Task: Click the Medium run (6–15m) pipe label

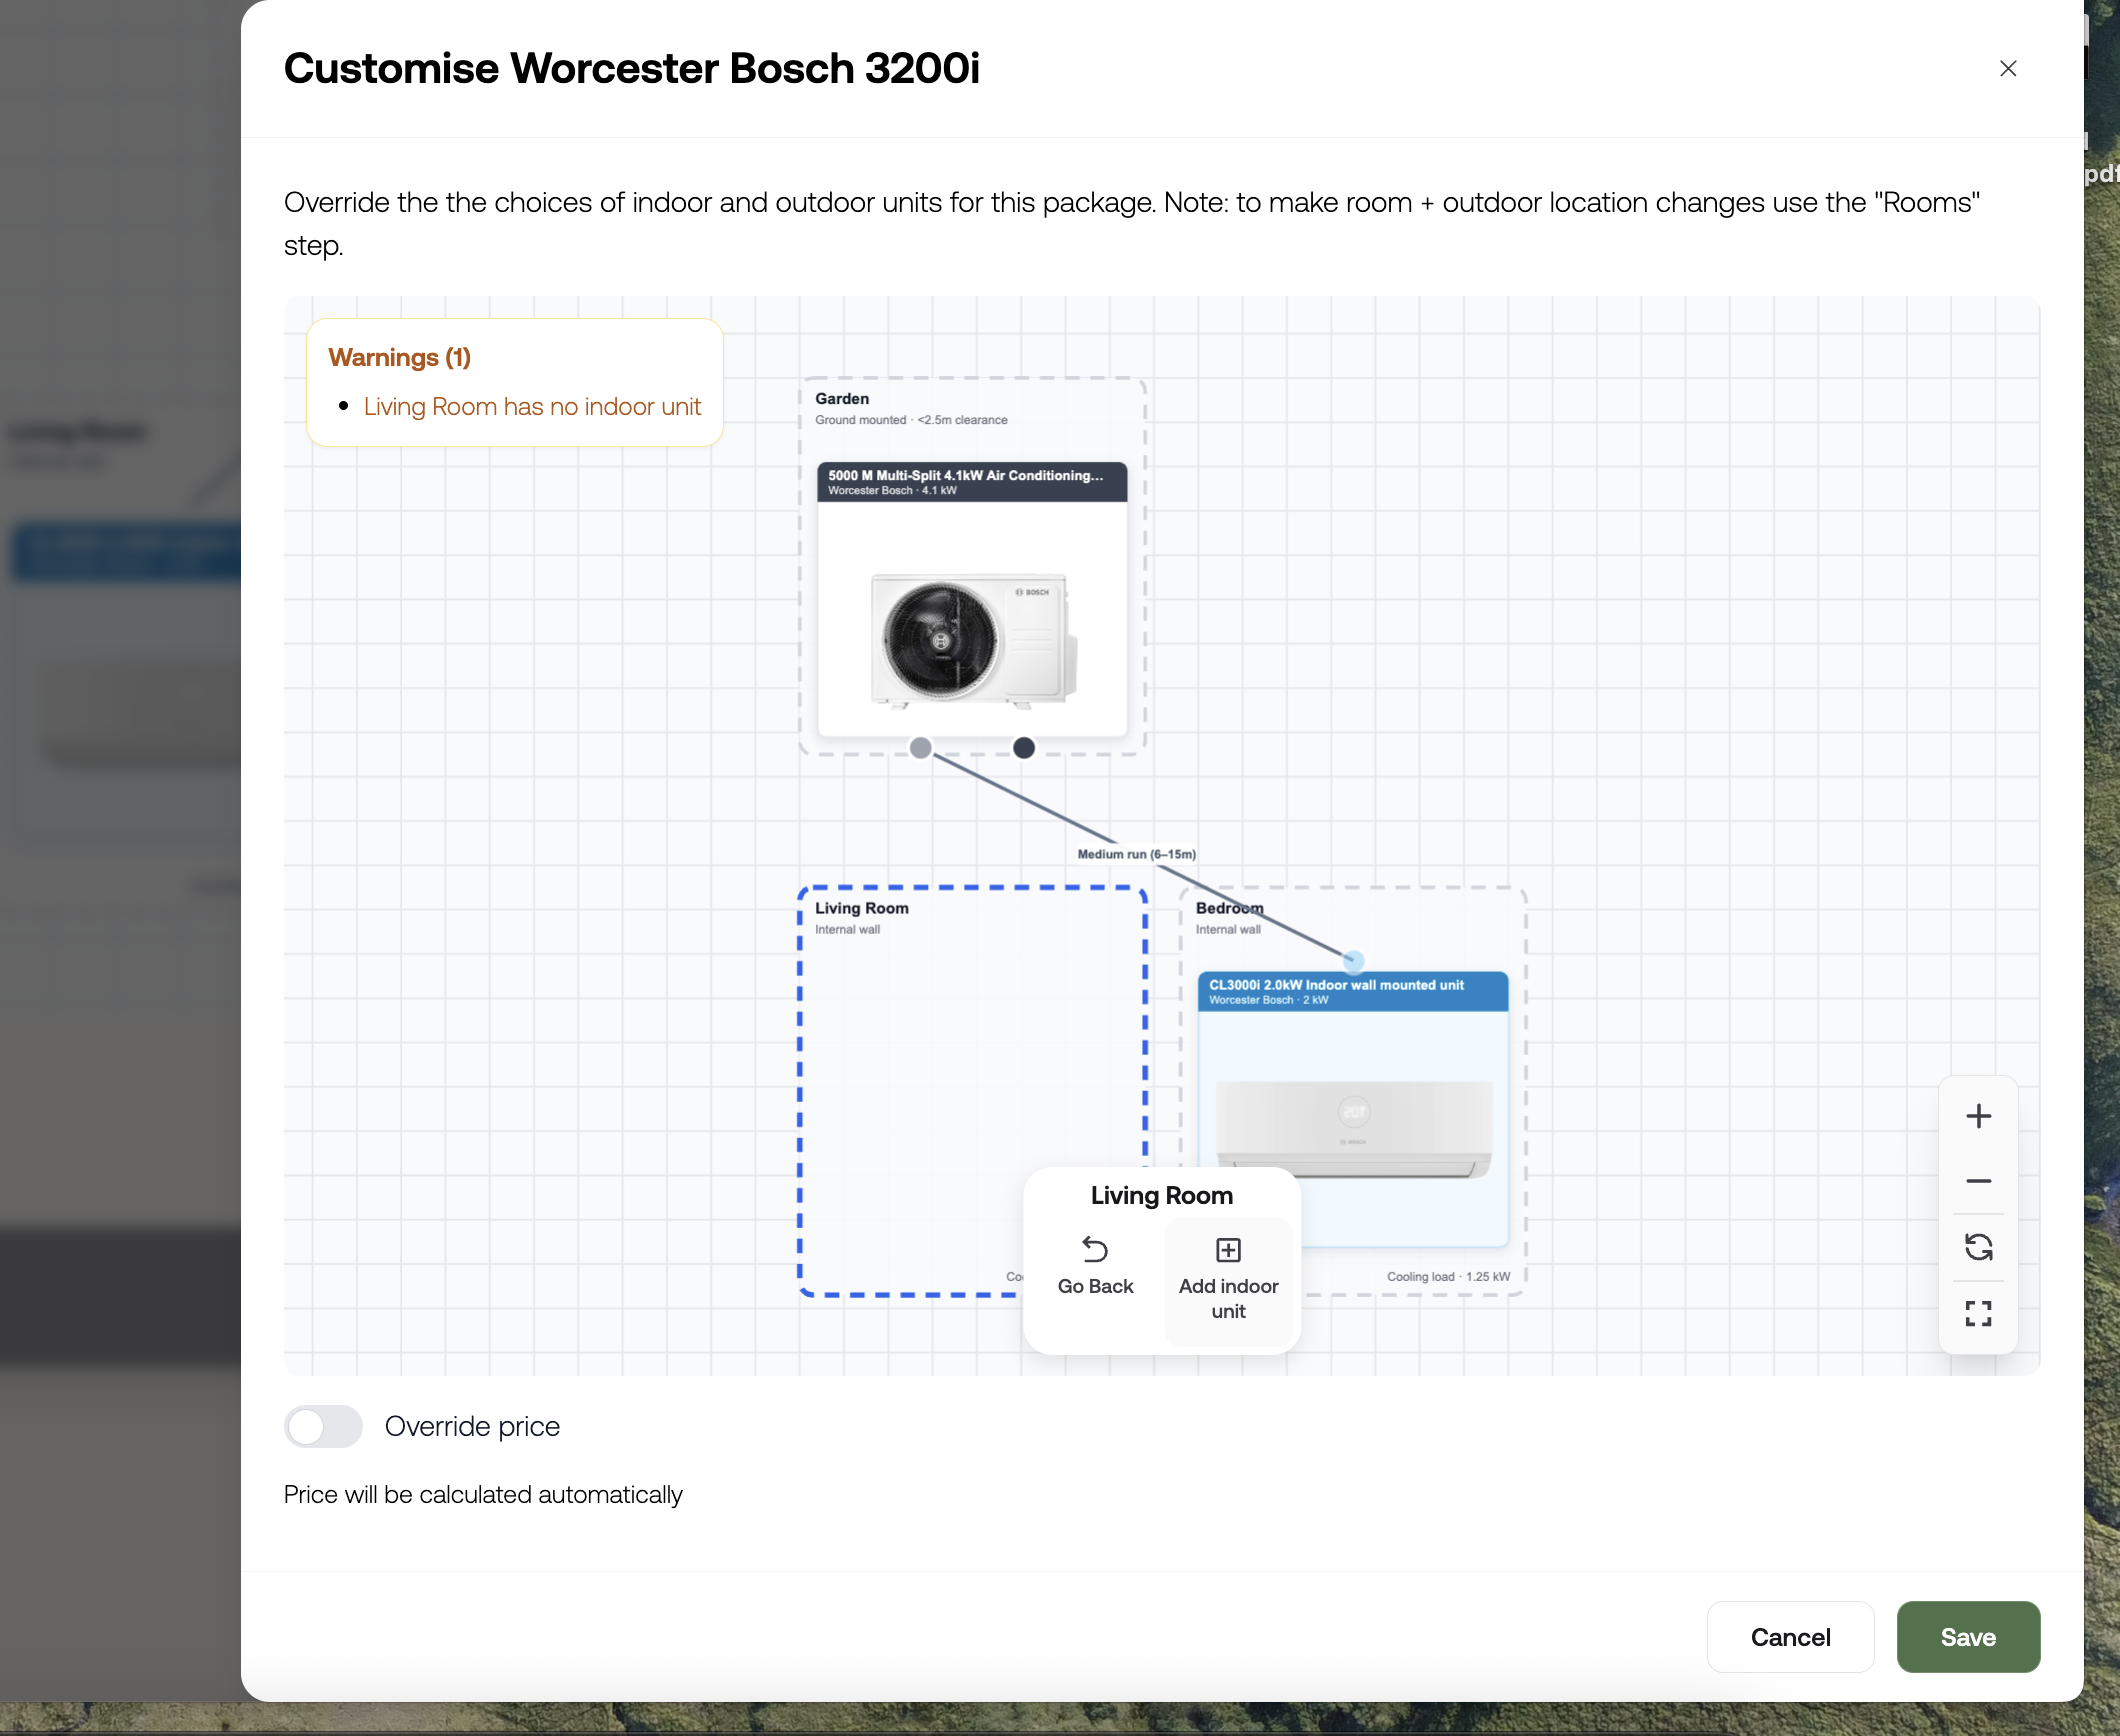Action: (x=1136, y=854)
